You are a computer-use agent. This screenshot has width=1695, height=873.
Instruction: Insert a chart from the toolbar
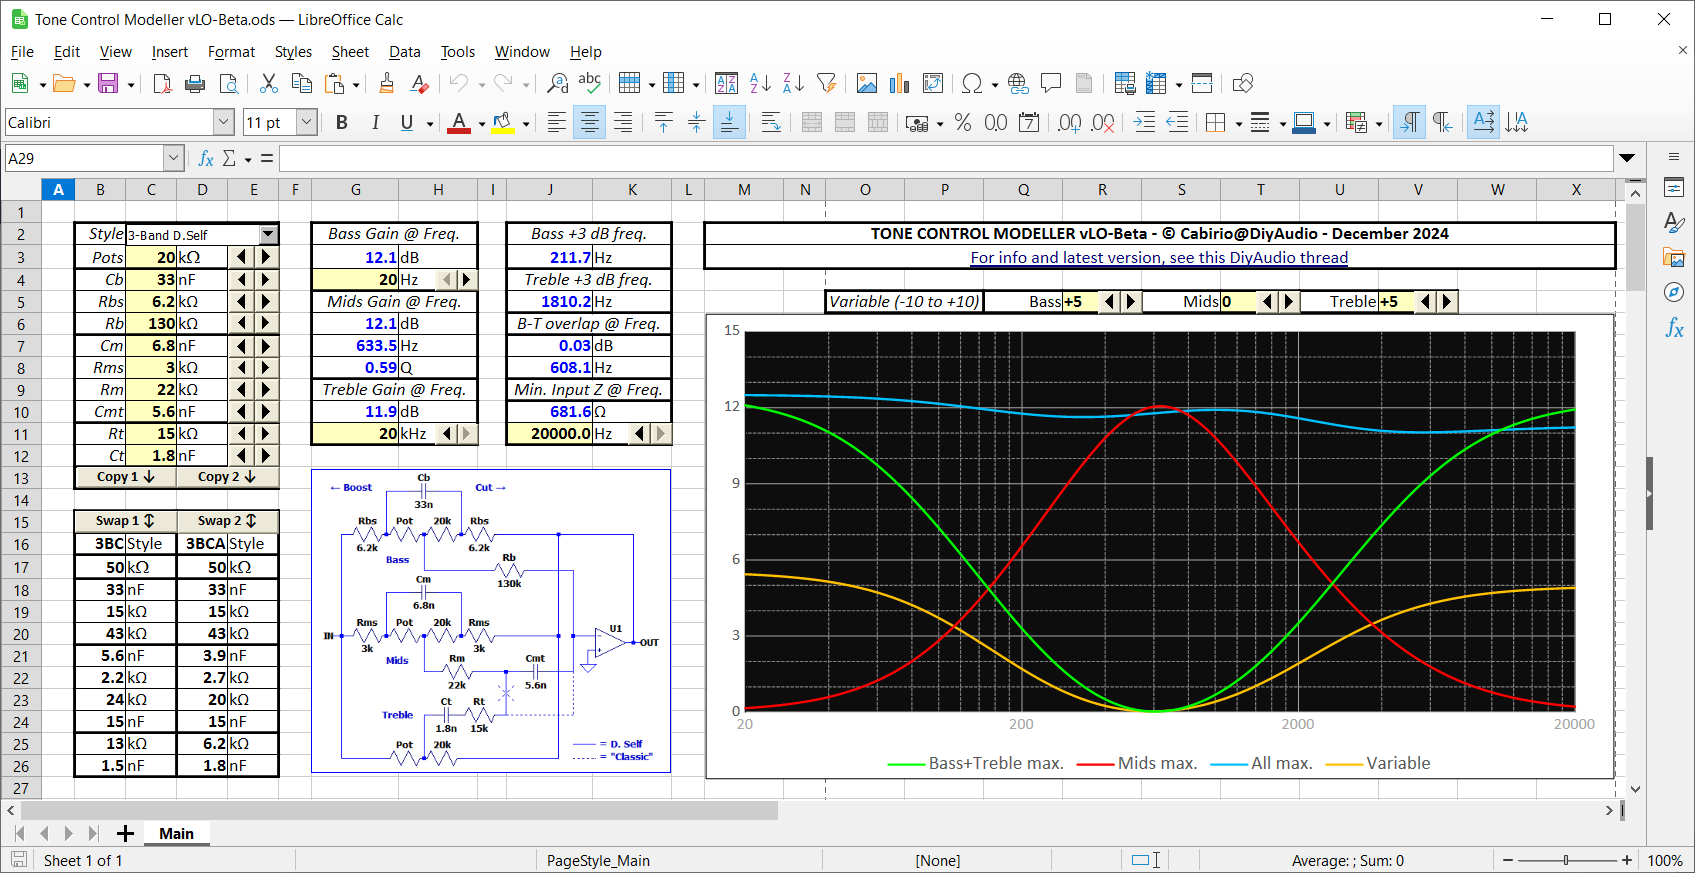coord(900,84)
